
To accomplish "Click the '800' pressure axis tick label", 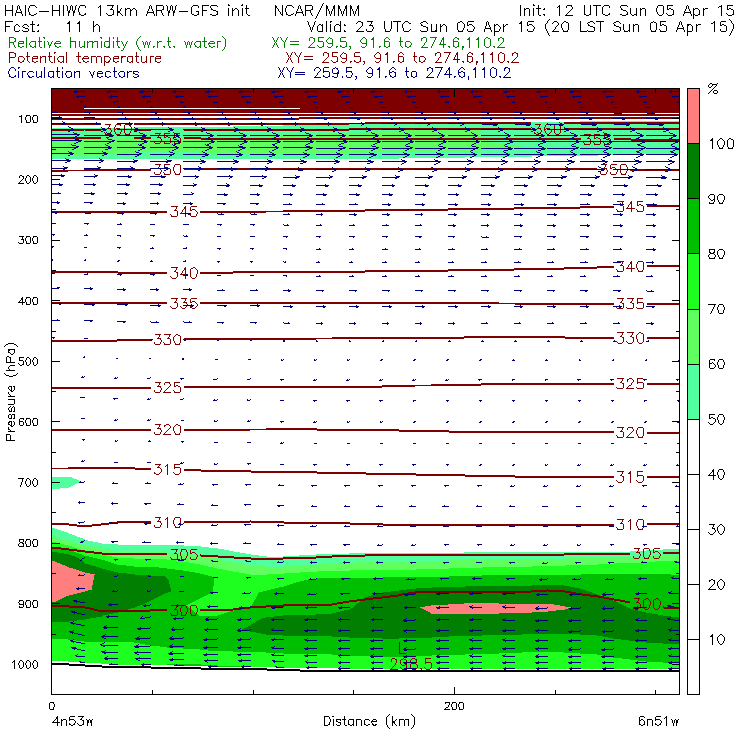I will tap(28, 543).
